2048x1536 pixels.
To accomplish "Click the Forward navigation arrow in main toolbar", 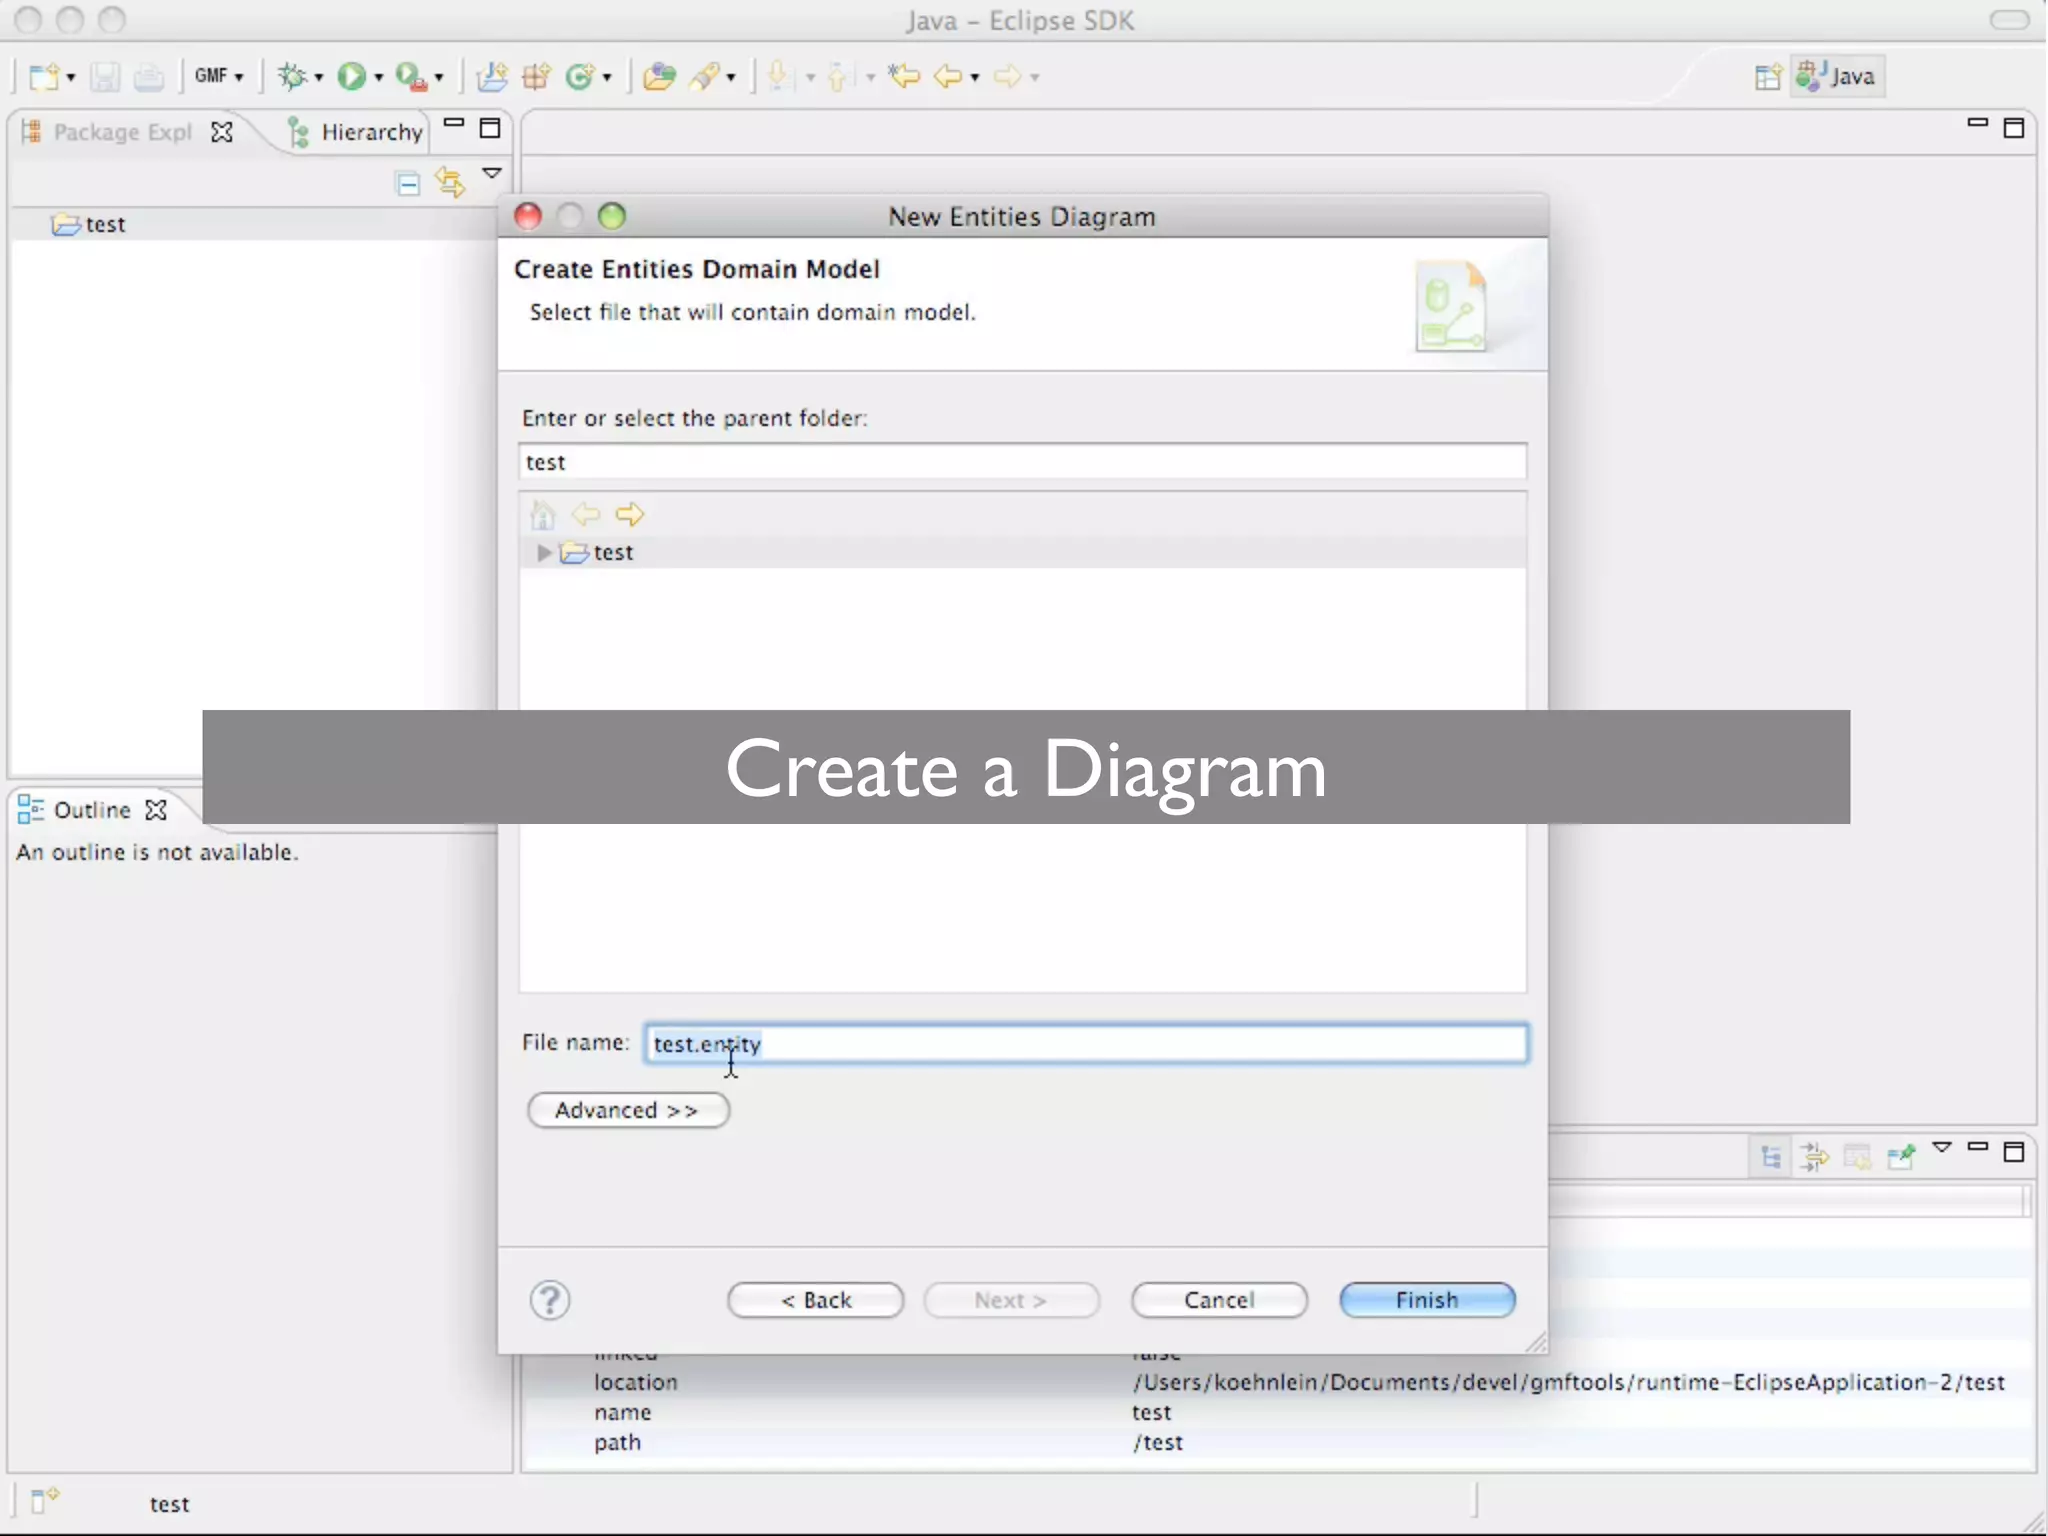I will (x=1007, y=76).
